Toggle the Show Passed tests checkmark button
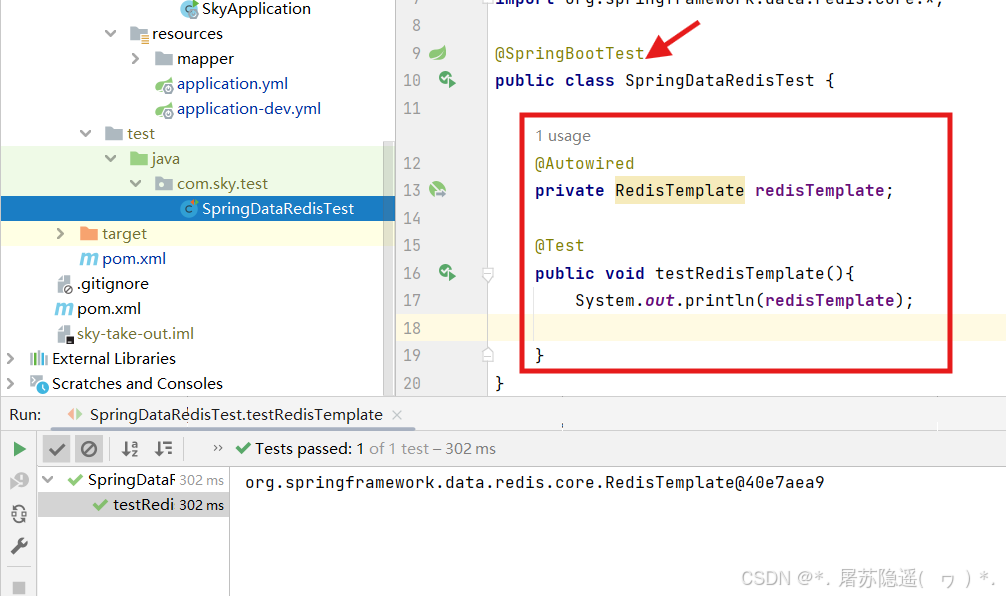The height and width of the screenshot is (596, 1006). pos(56,449)
